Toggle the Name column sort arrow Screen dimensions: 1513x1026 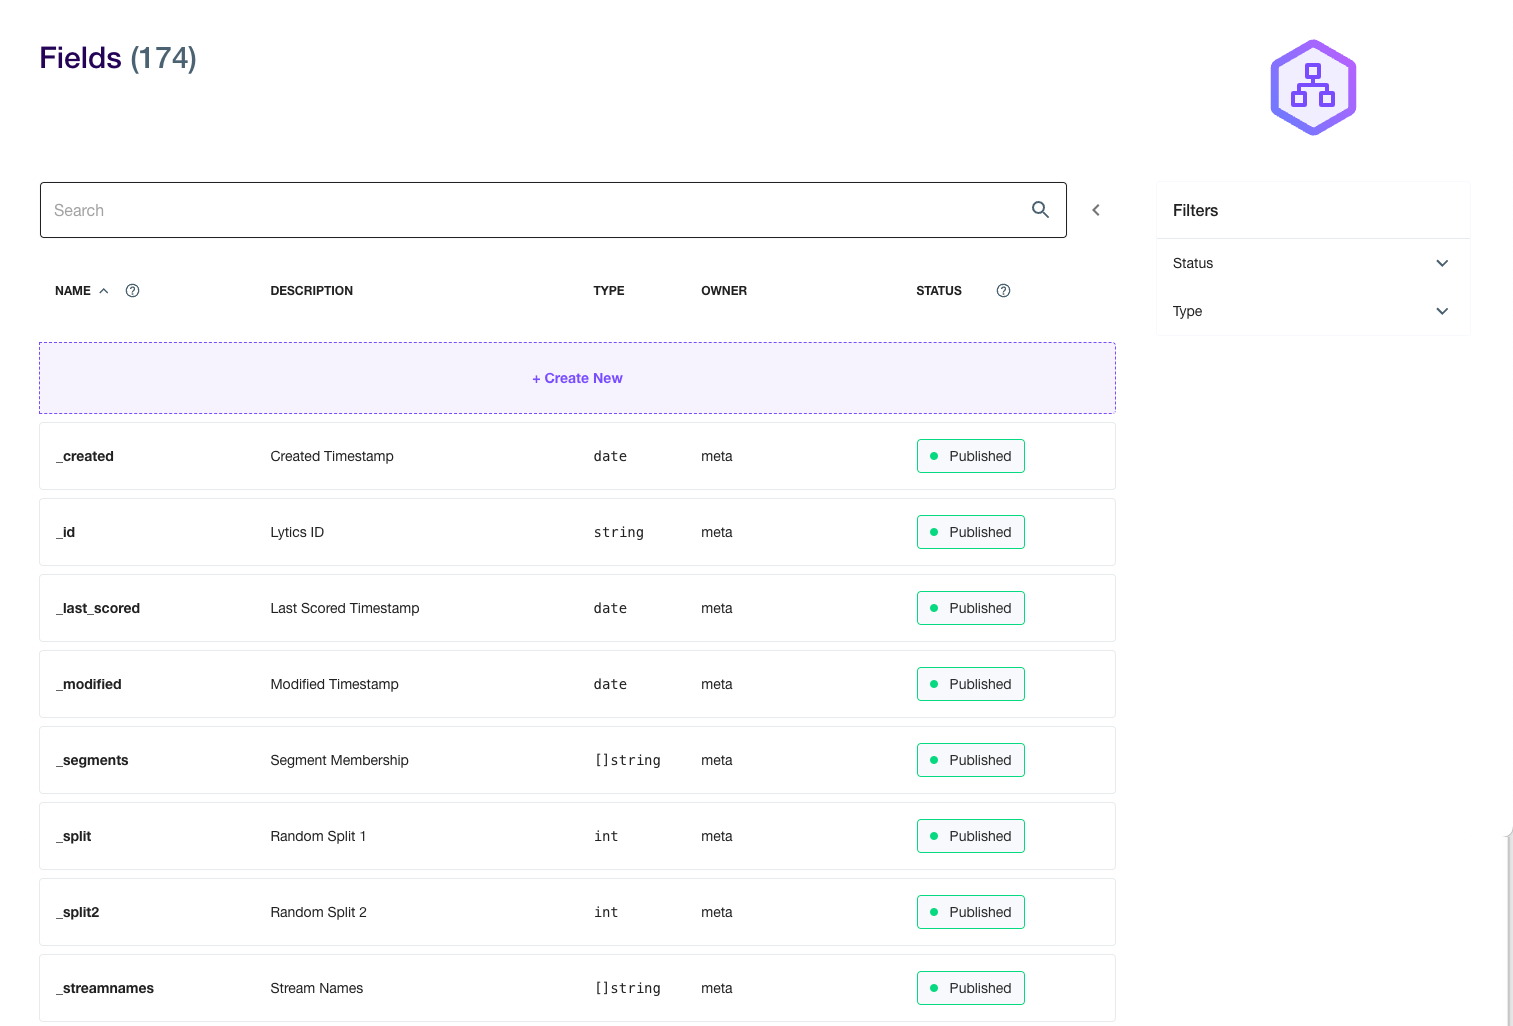(103, 291)
